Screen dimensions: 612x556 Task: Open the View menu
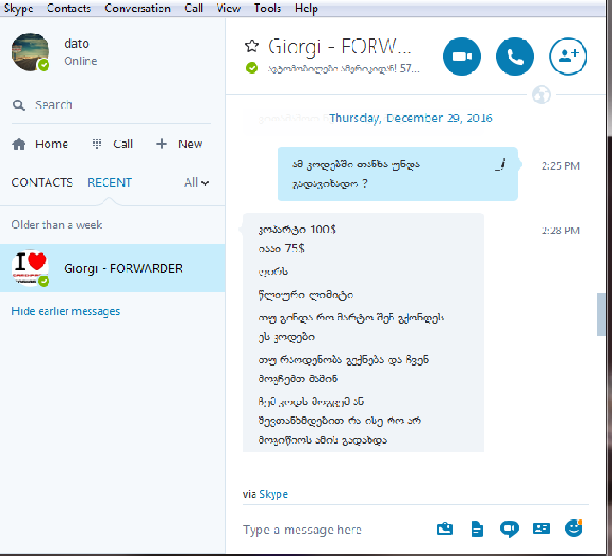(228, 8)
